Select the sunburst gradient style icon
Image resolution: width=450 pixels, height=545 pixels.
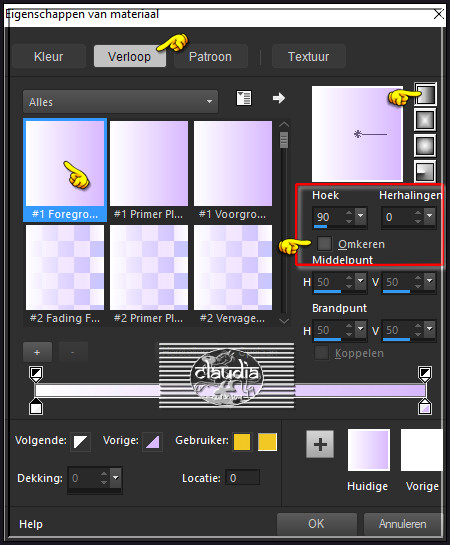click(x=425, y=146)
